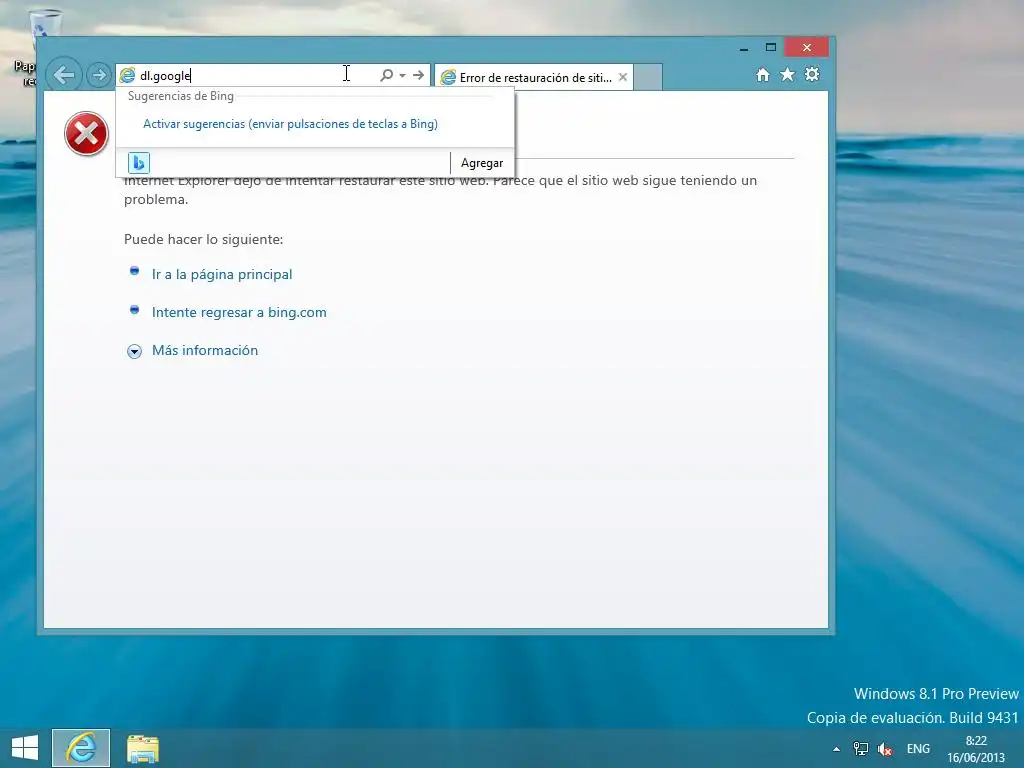Screen dimensions: 1024x768
Task: Click 'Activar sugerencias' Bing link
Action: 290,124
